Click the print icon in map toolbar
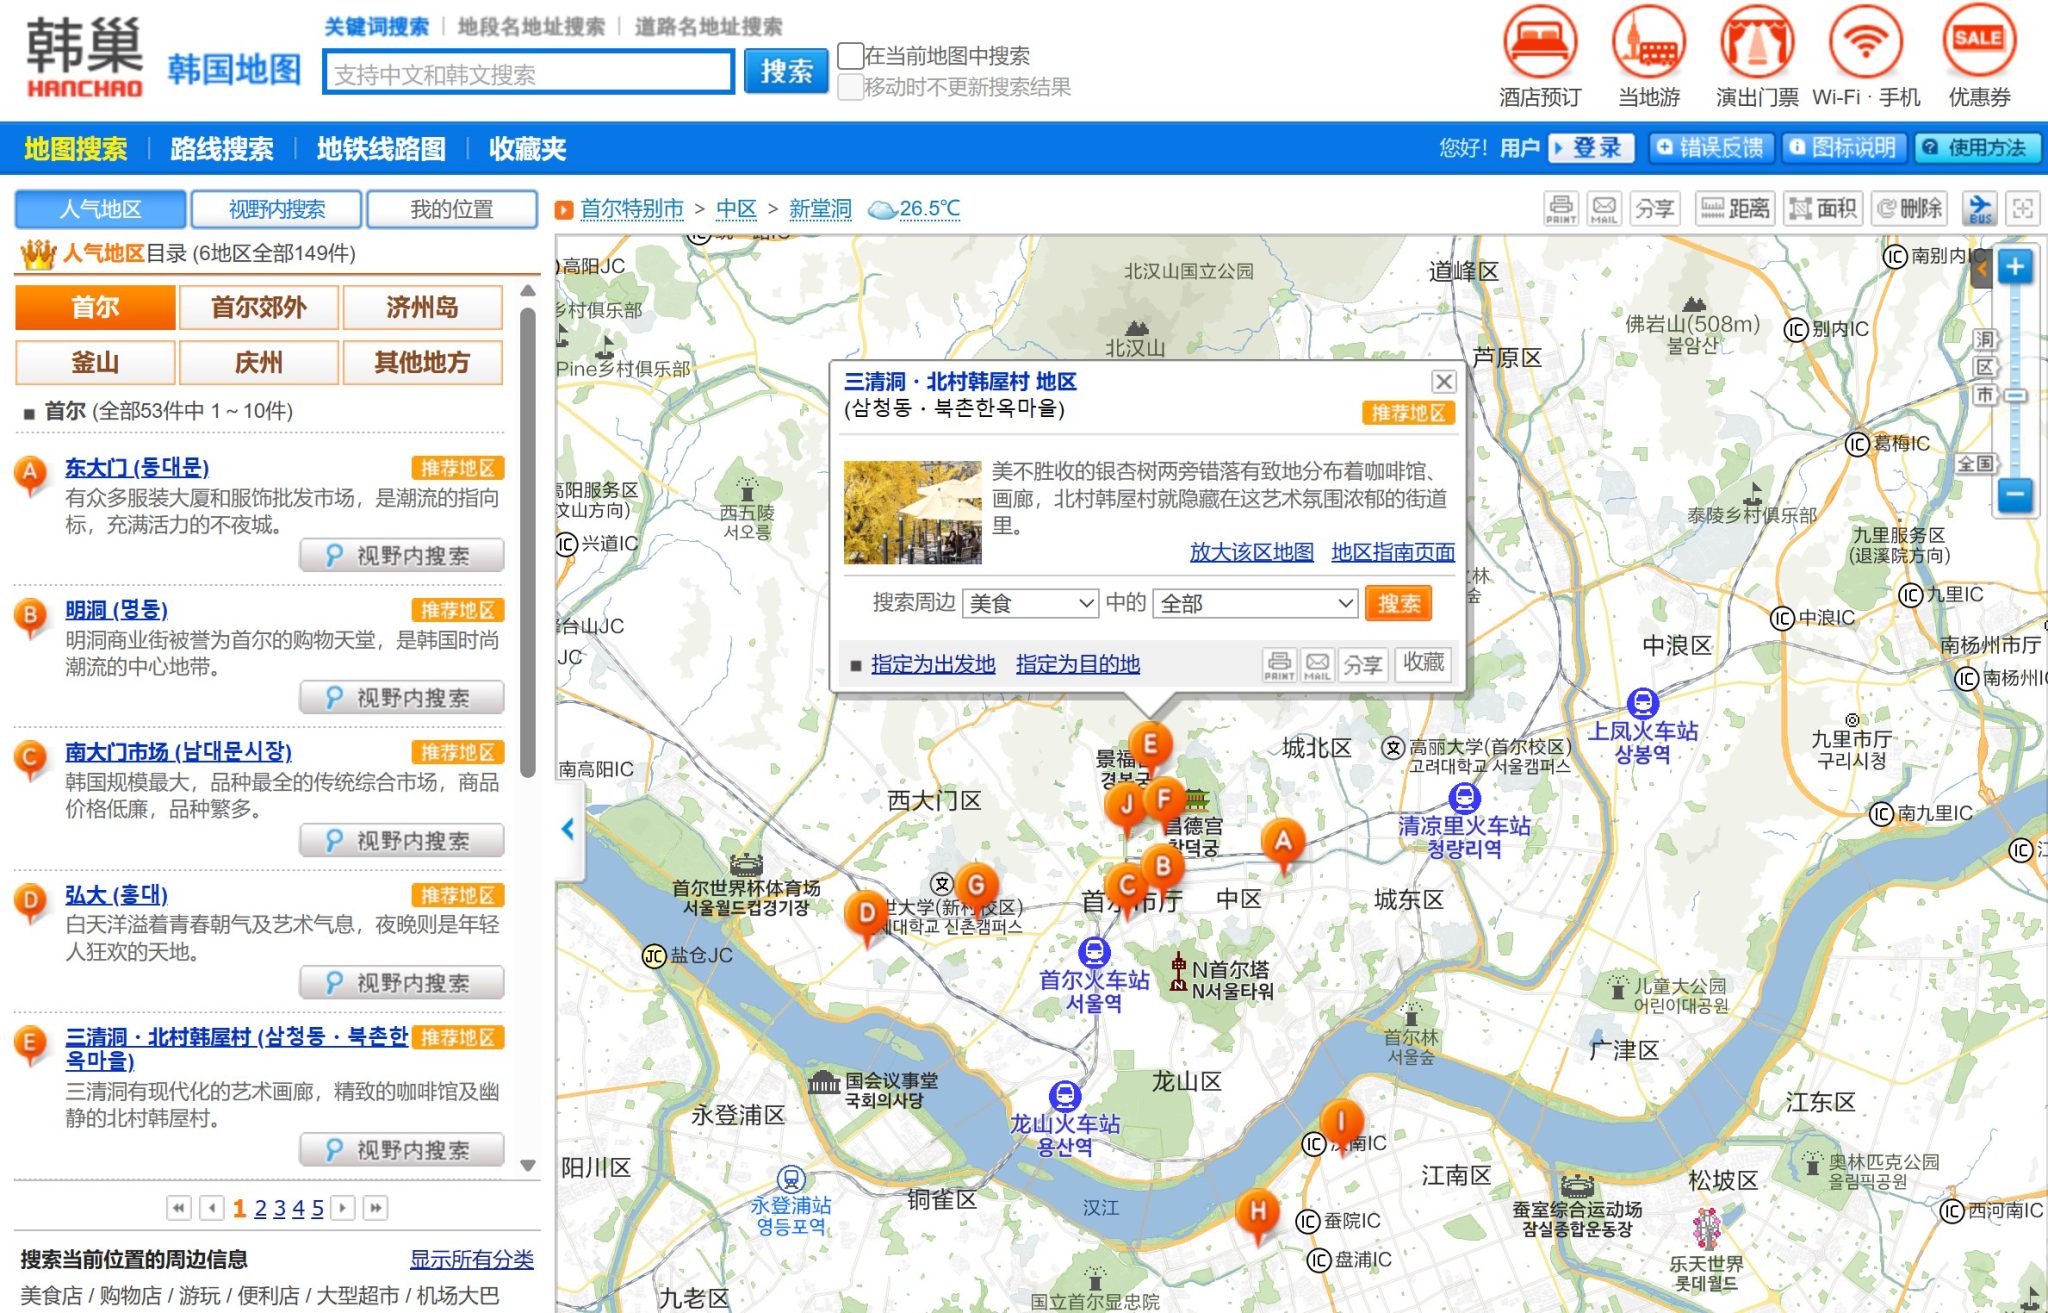Viewport: 2048px width, 1313px height. click(1561, 208)
